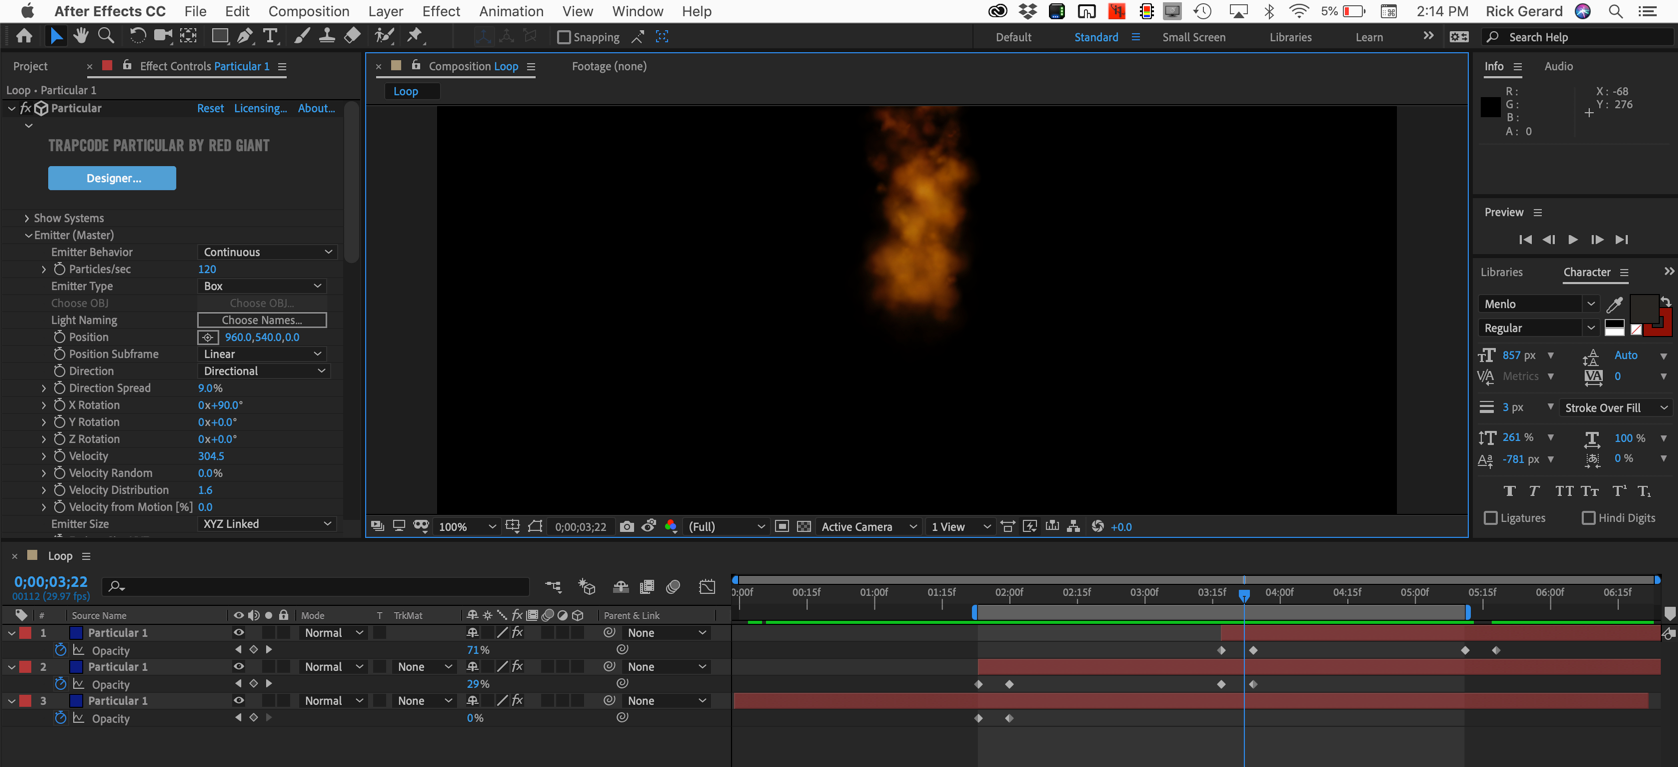This screenshot has height=767, width=1678.
Task: Click the Search Help field
Action: coord(1578,37)
